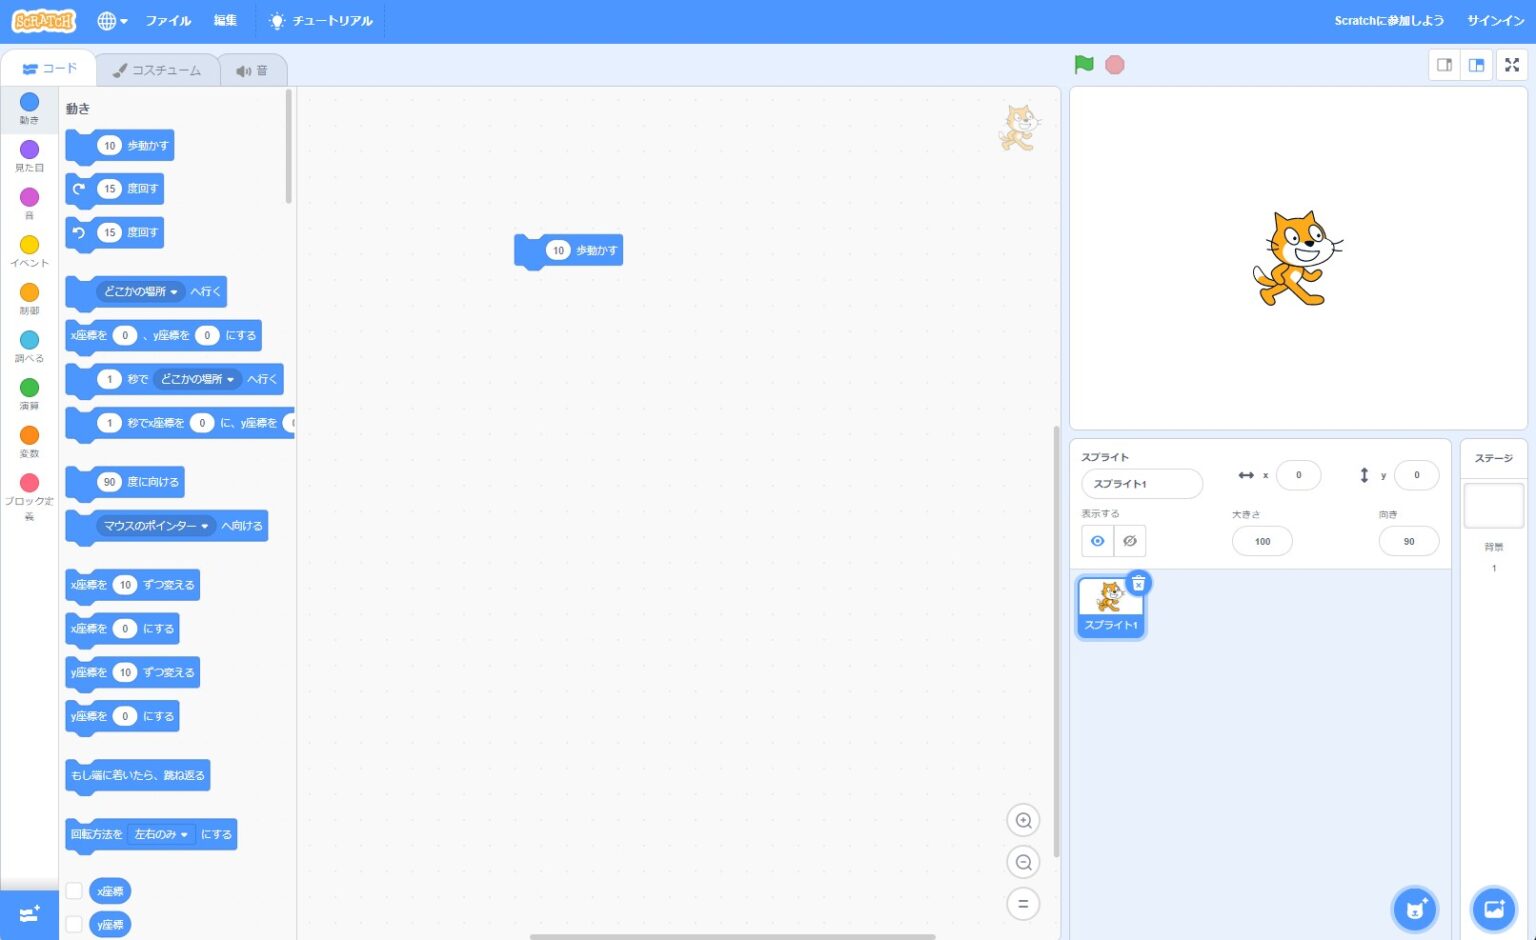
Task: Expand the 左右のみ rotation style dropdown
Action: [x=161, y=834]
